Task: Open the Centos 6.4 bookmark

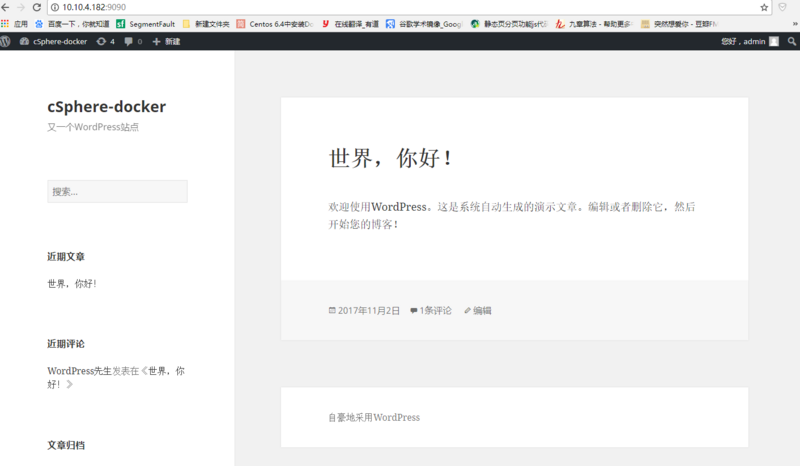Action: pyautogui.click(x=275, y=24)
